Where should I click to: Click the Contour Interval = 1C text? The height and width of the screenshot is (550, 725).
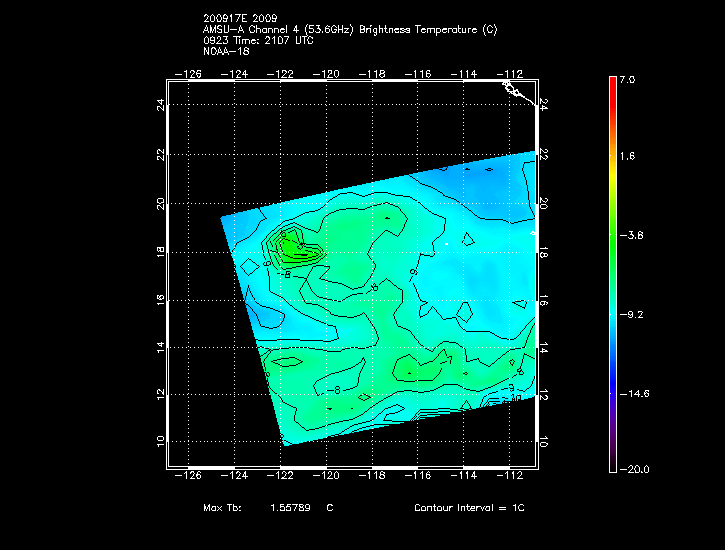pyautogui.click(x=469, y=508)
